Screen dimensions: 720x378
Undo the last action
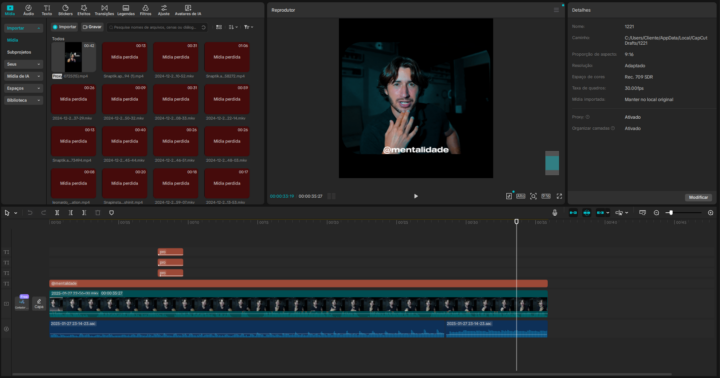click(30, 213)
